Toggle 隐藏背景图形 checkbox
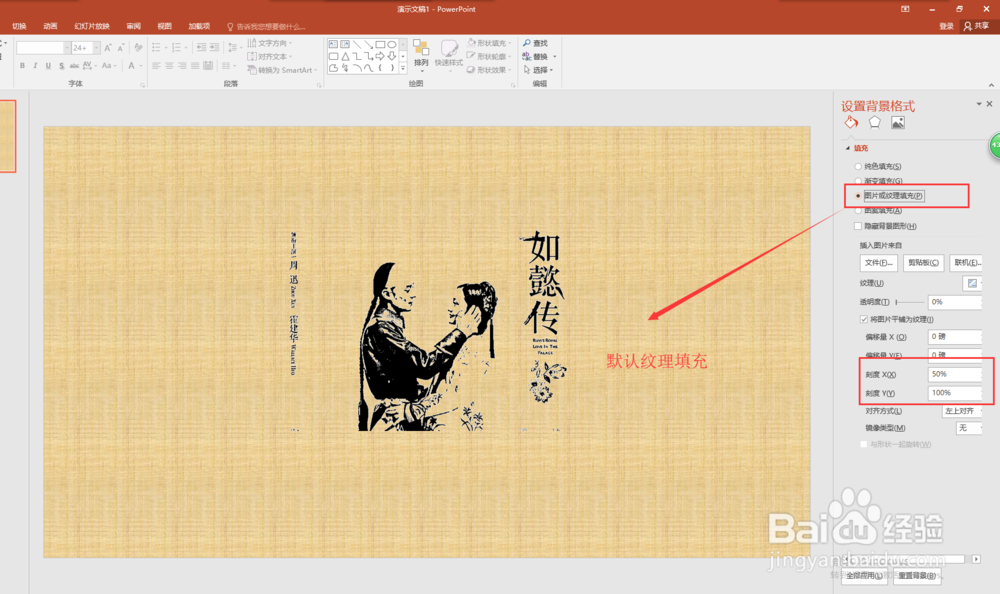Image resolution: width=1000 pixels, height=594 pixels. [858, 226]
